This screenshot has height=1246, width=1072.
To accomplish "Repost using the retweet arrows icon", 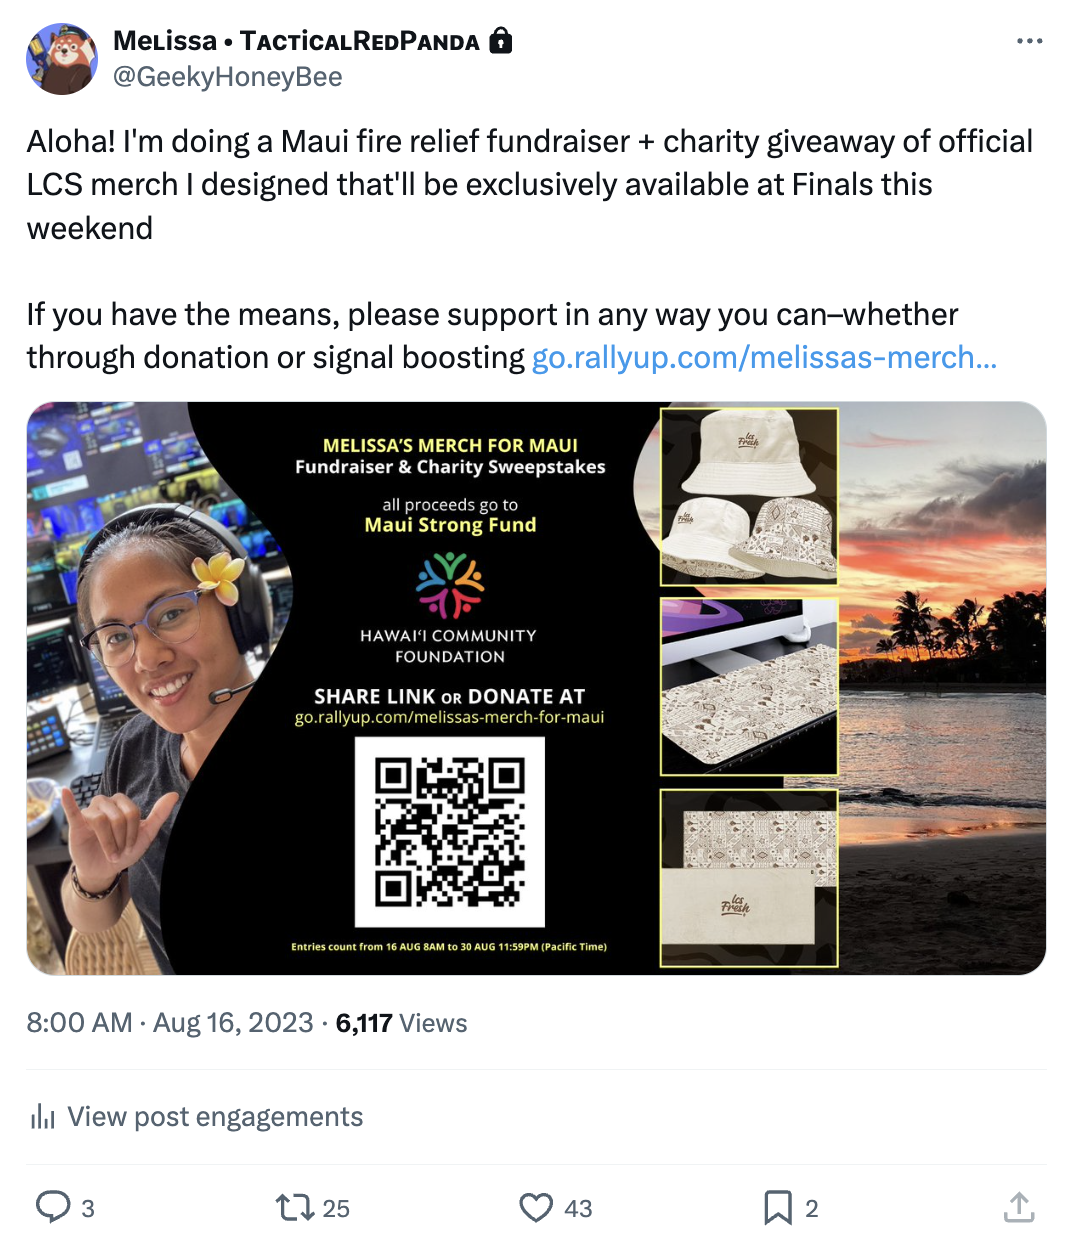I will [295, 1207].
